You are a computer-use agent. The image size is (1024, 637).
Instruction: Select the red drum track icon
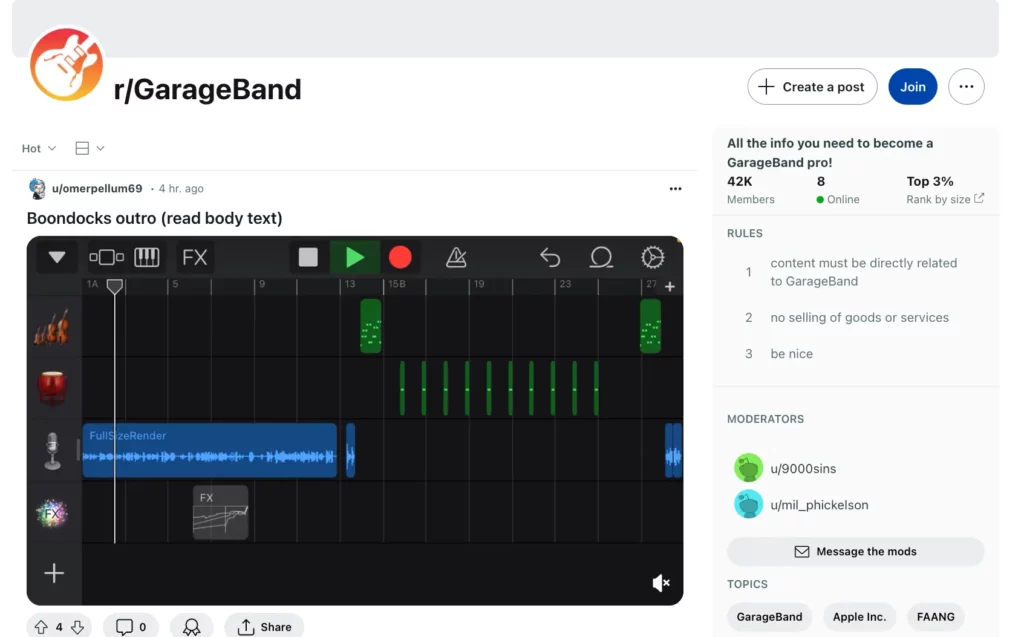pyautogui.click(x=53, y=388)
